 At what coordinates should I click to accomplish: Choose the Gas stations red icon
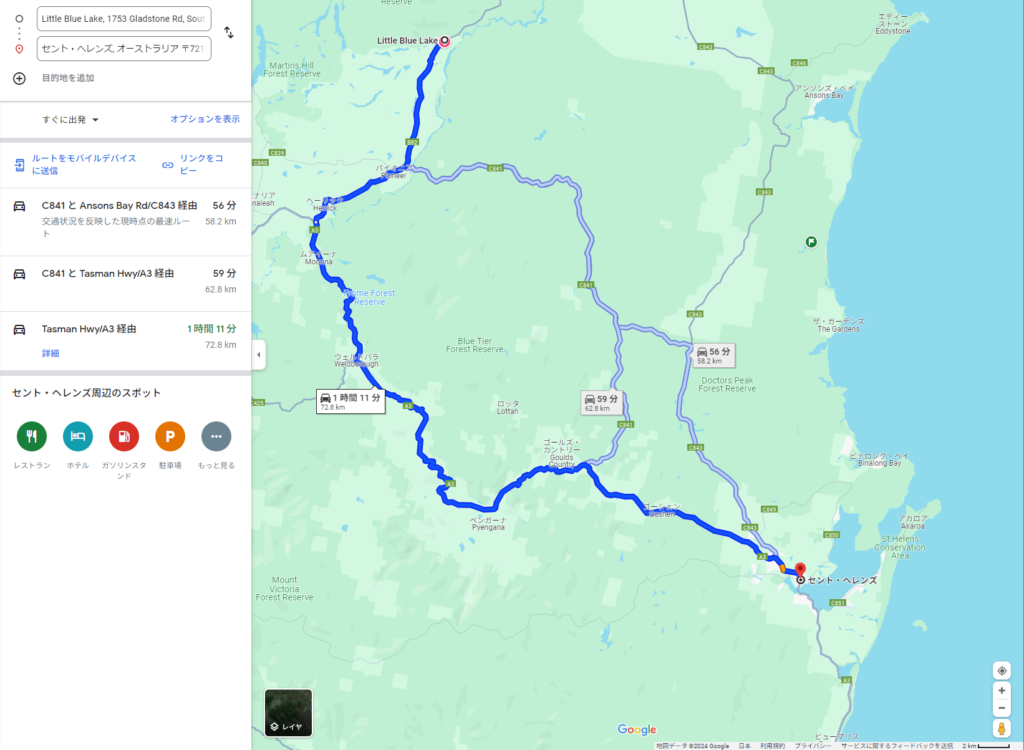point(124,436)
